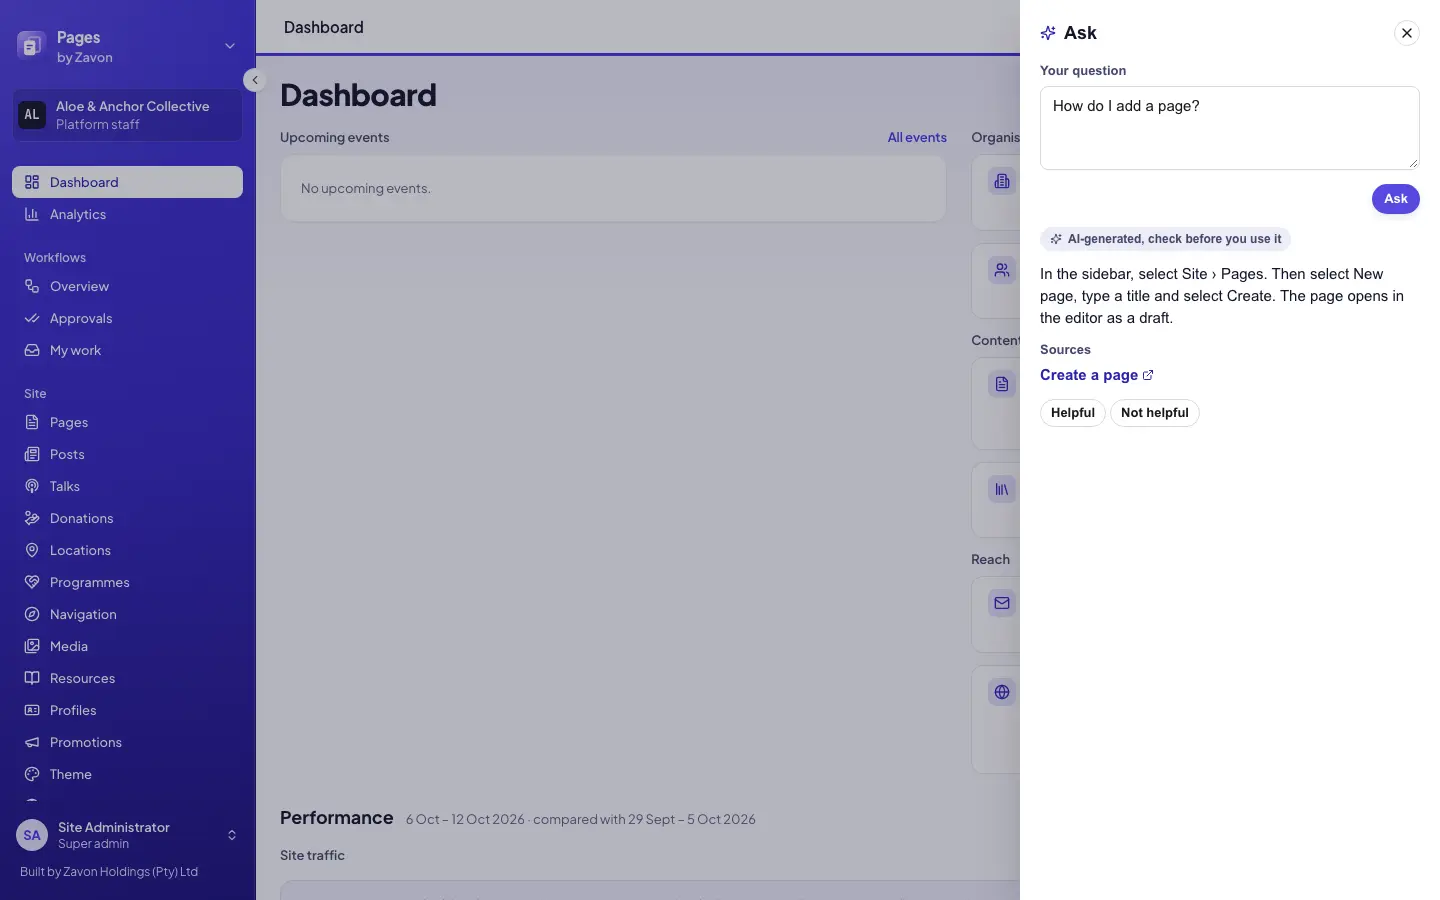Open Overview in the Workflows menu
This screenshot has height=900, width=1440.
pyautogui.click(x=128, y=286)
